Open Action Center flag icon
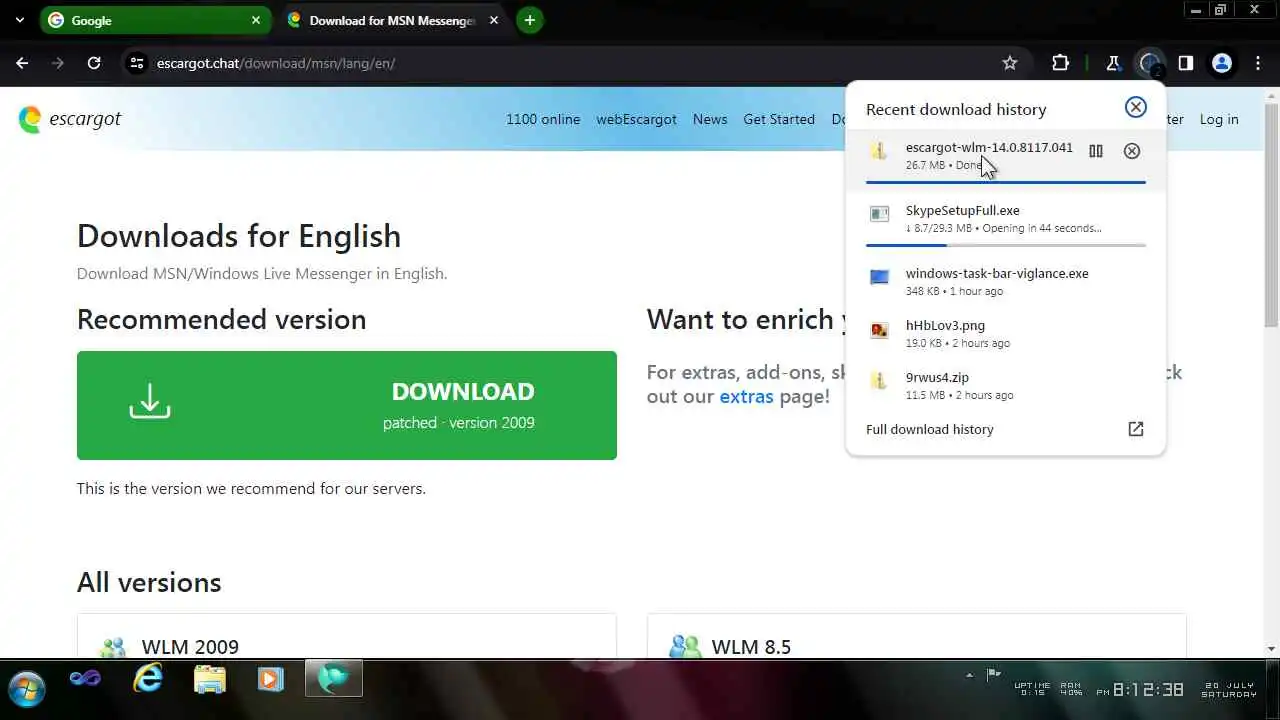1280x720 pixels. 994,675
